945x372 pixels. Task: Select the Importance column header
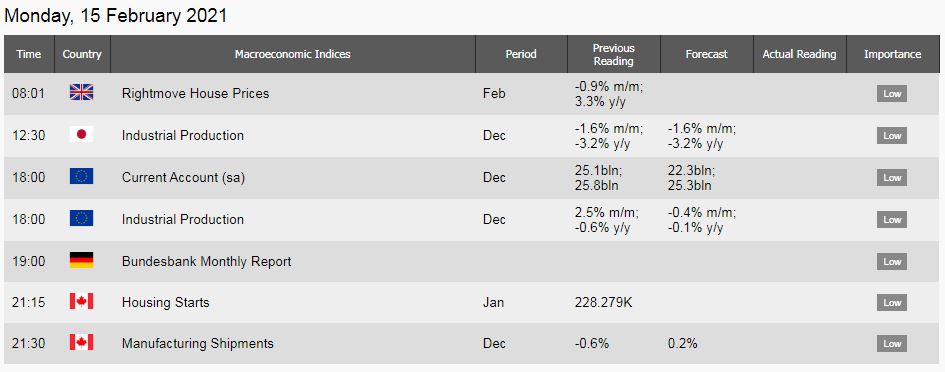coord(893,54)
